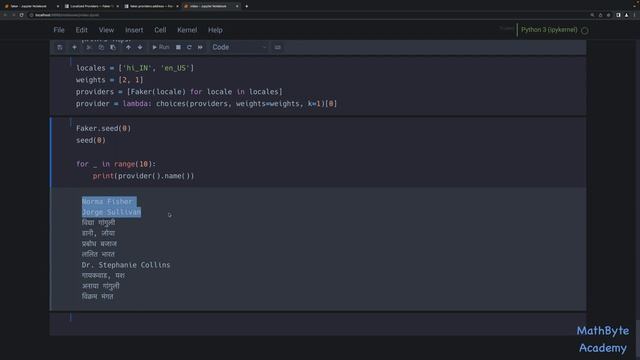The width and height of the screenshot is (640, 360).
Task: Click the Dr. Stephanie Collins output line
Action: 126,265
